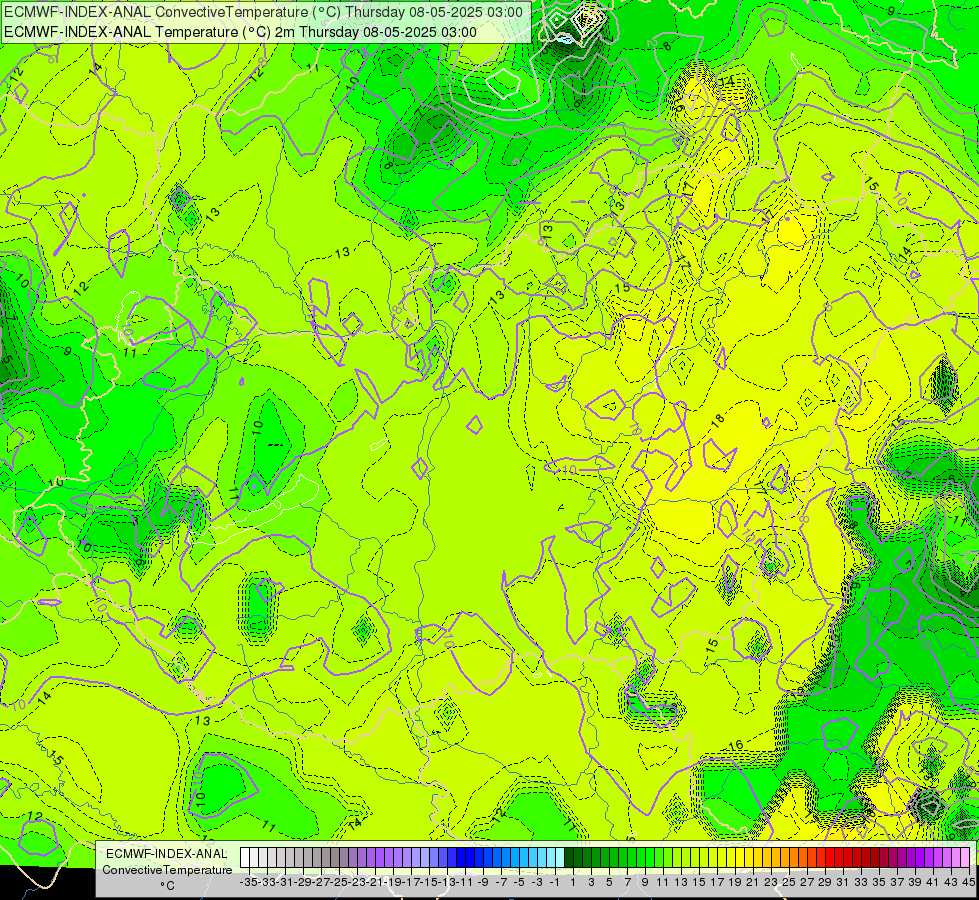Click the 31 value on the legend scale
979x900 pixels.
(x=843, y=883)
